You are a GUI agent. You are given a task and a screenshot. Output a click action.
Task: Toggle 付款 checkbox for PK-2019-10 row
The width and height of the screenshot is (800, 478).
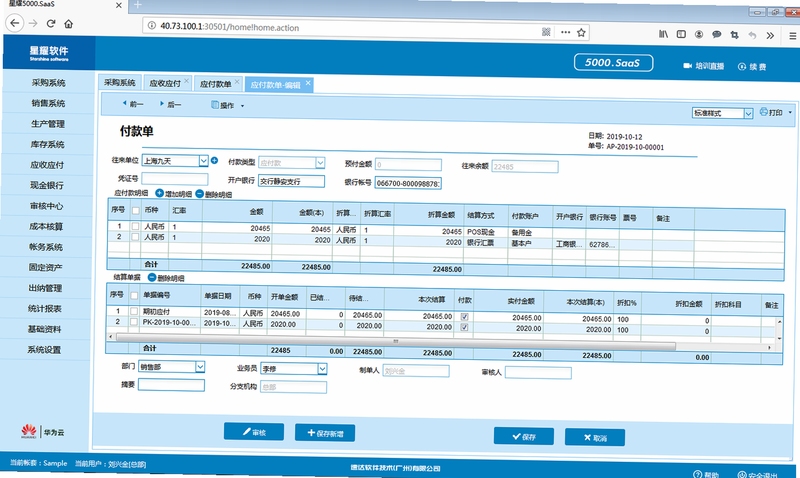[464, 327]
